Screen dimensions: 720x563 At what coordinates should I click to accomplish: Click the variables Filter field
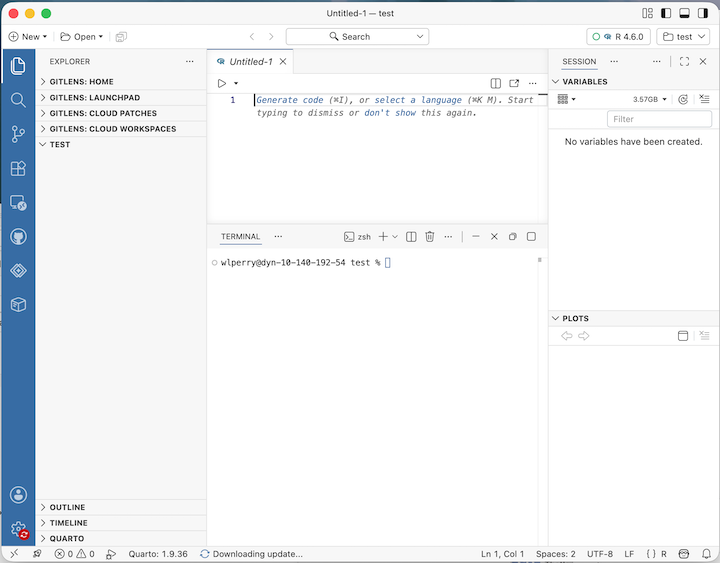659,119
